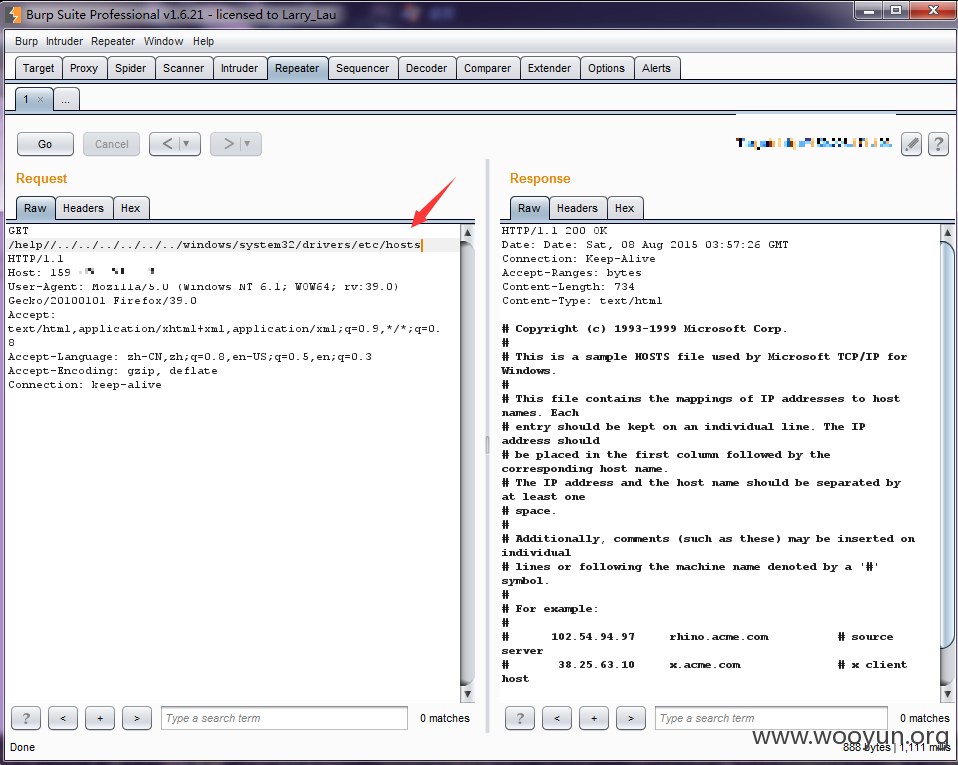Click the edit target pencil icon
This screenshot has width=958, height=765.
tap(911, 145)
